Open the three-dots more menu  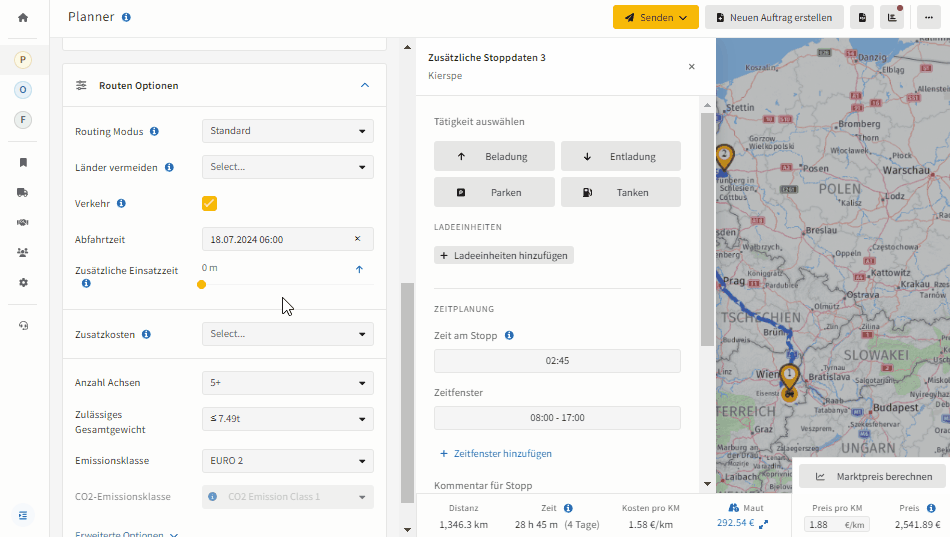click(929, 18)
